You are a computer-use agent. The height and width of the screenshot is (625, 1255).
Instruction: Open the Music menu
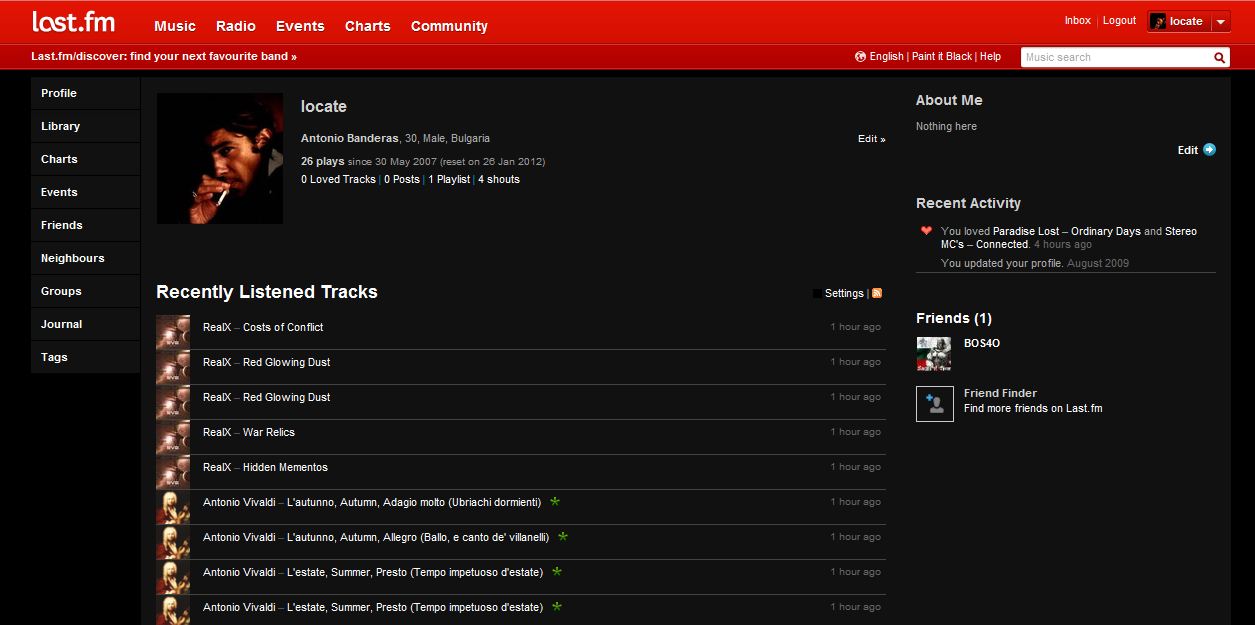click(175, 26)
